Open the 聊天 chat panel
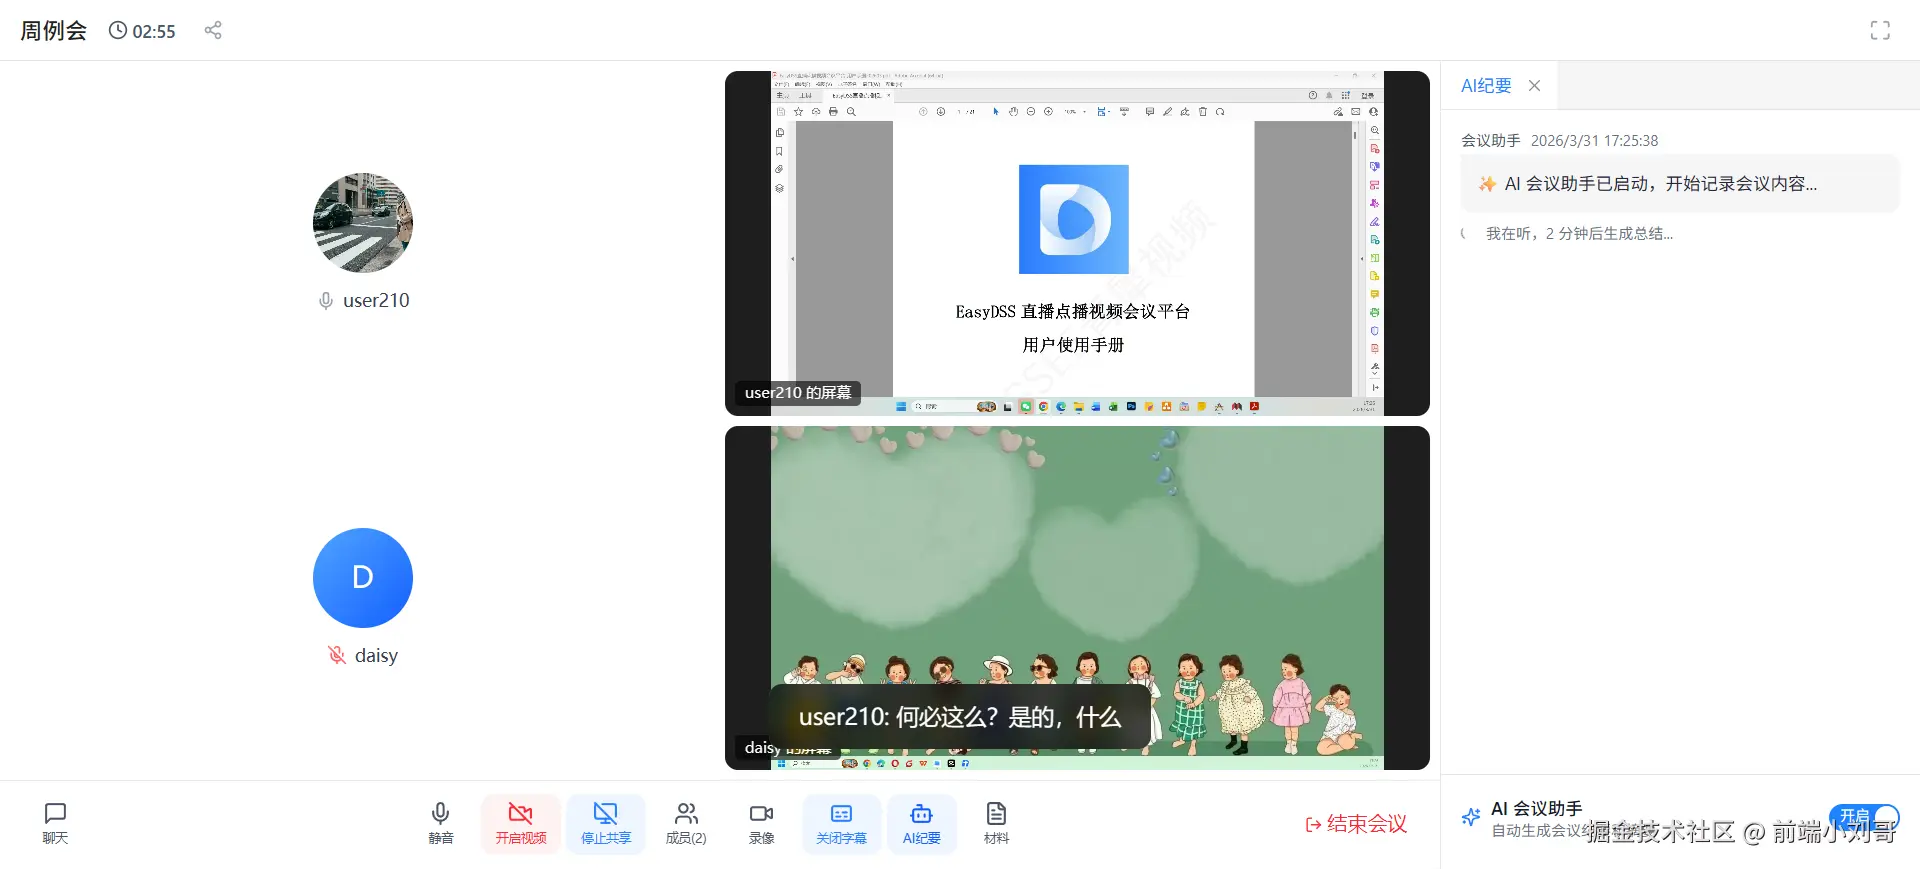Image resolution: width=1920 pixels, height=869 pixels. pos(55,824)
